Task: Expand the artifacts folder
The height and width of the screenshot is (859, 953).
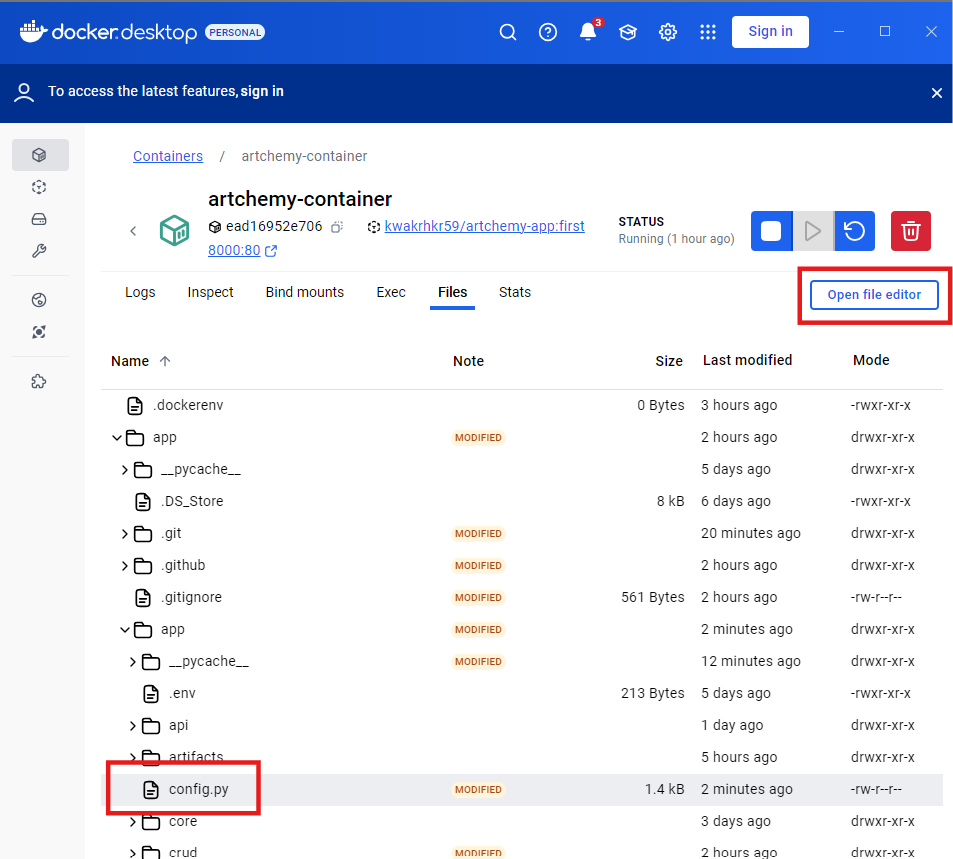Action: (132, 757)
